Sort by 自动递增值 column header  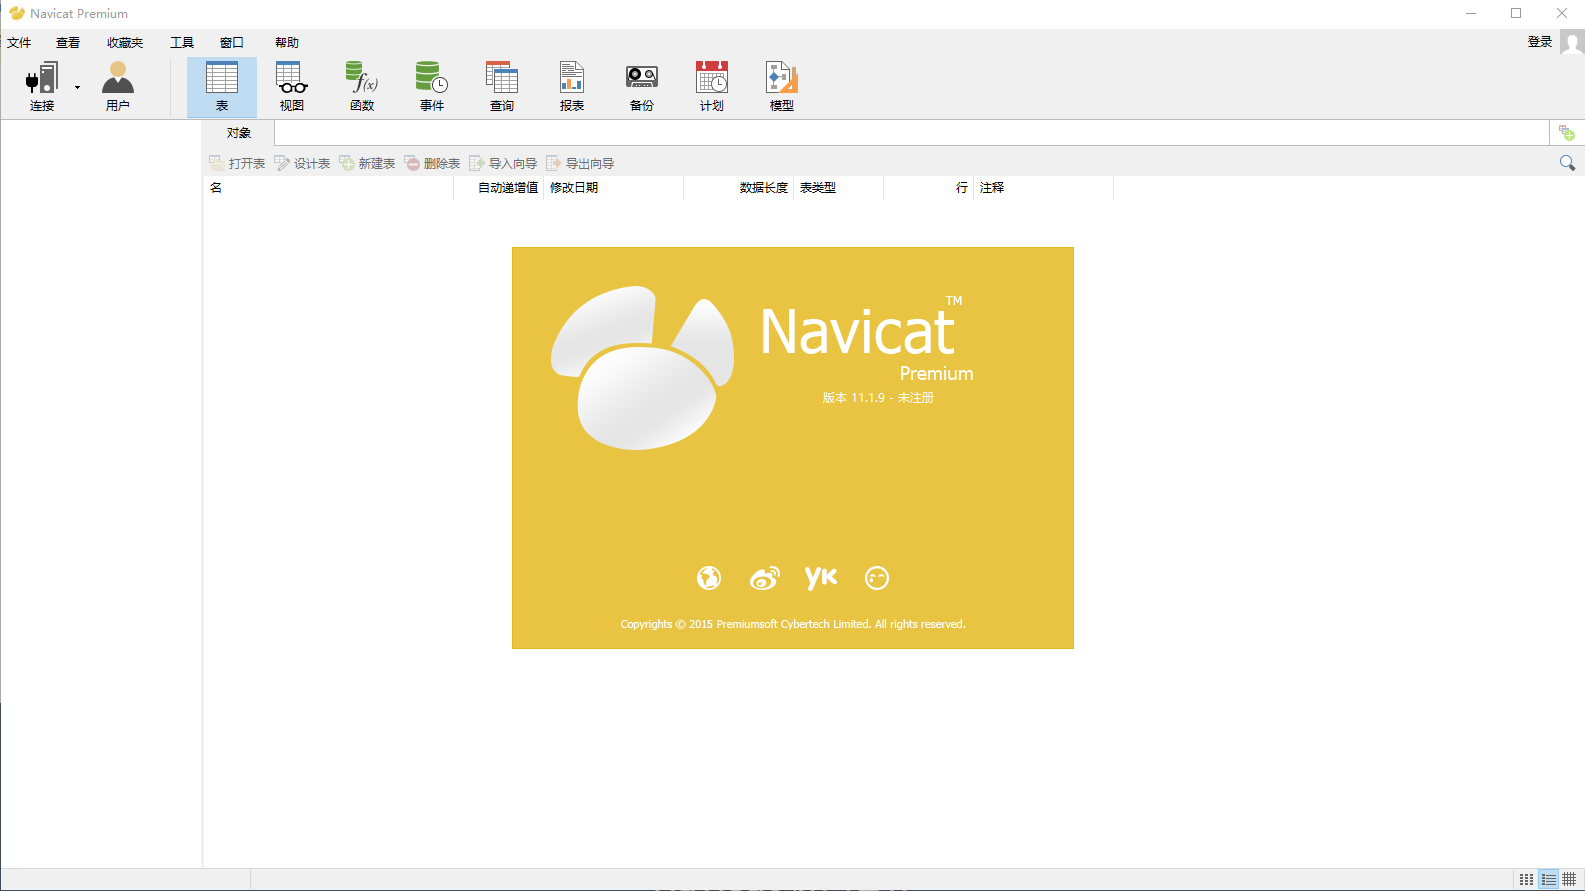498,188
